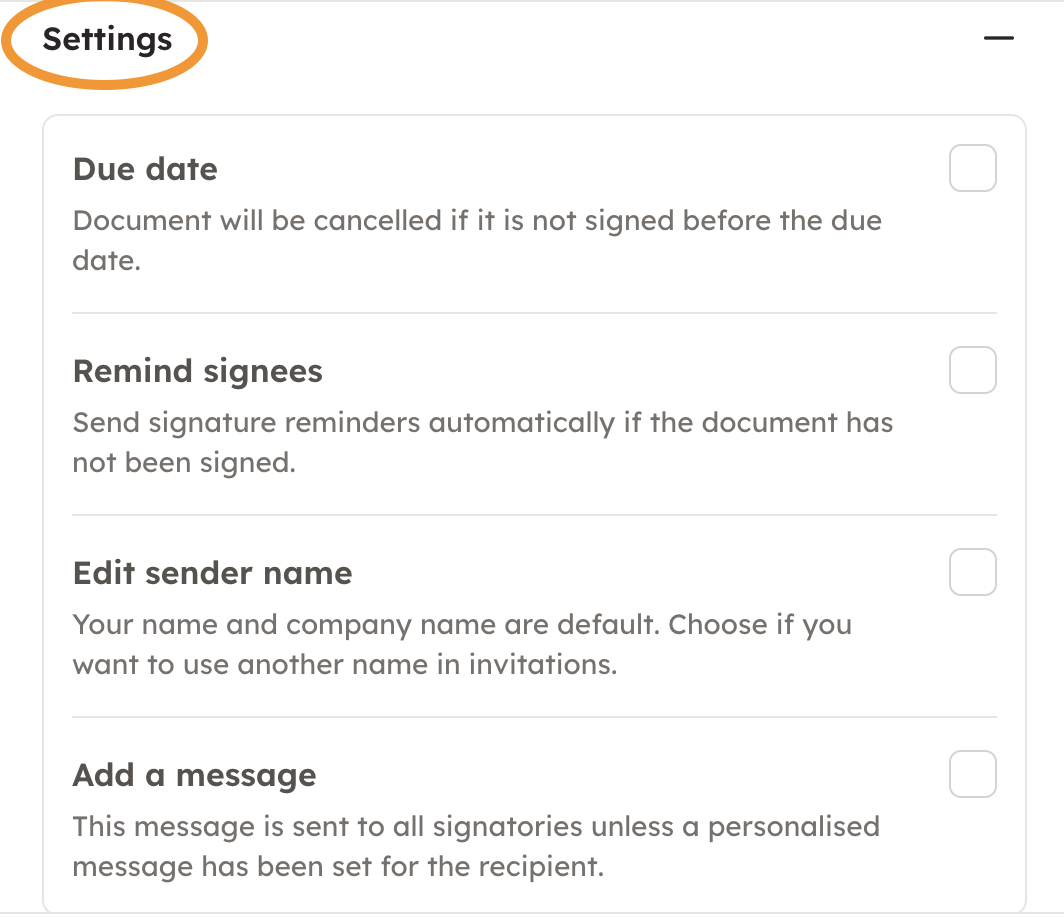
Task: Click "Your name and company name" line
Action: (x=462, y=624)
